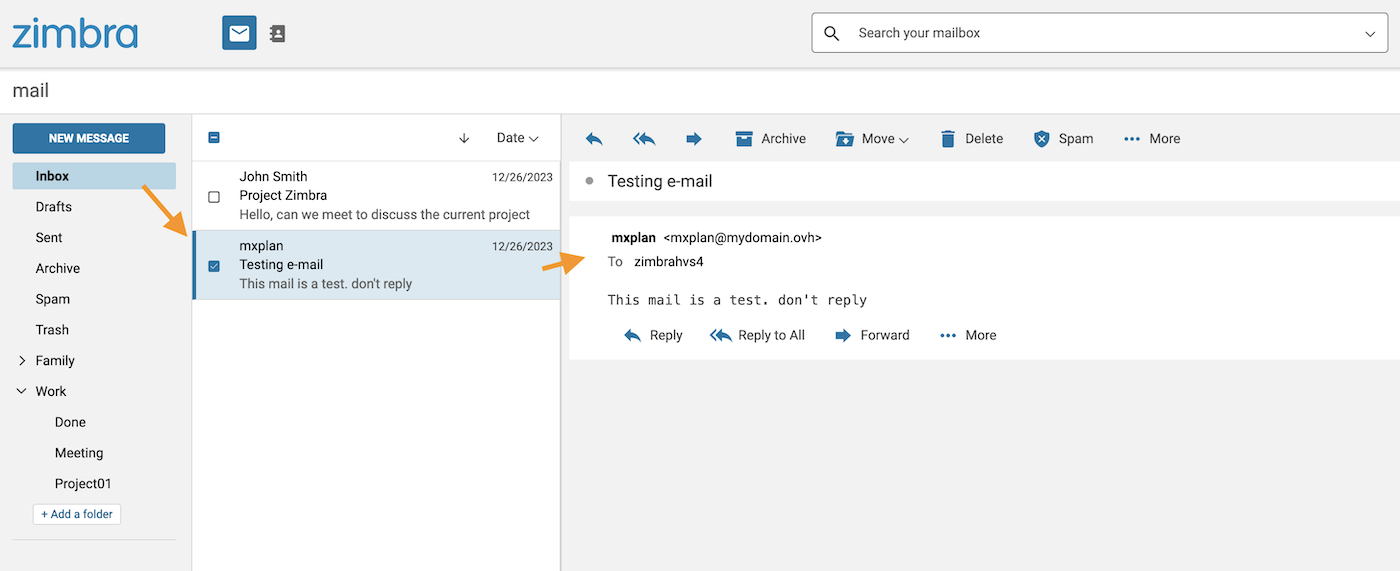
Task: Click the NEW MESSAGE button
Action: pos(89,138)
